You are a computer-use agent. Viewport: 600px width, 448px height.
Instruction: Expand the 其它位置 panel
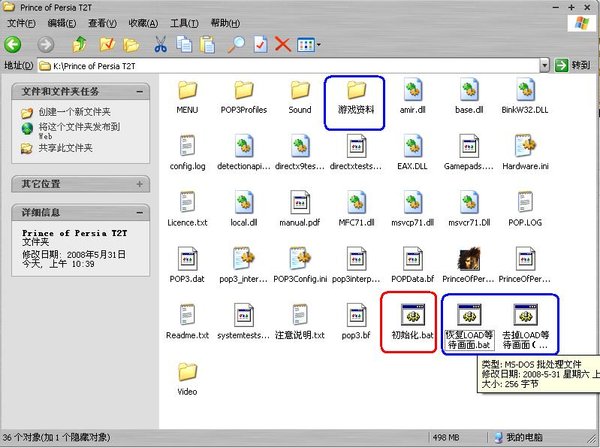[140, 184]
